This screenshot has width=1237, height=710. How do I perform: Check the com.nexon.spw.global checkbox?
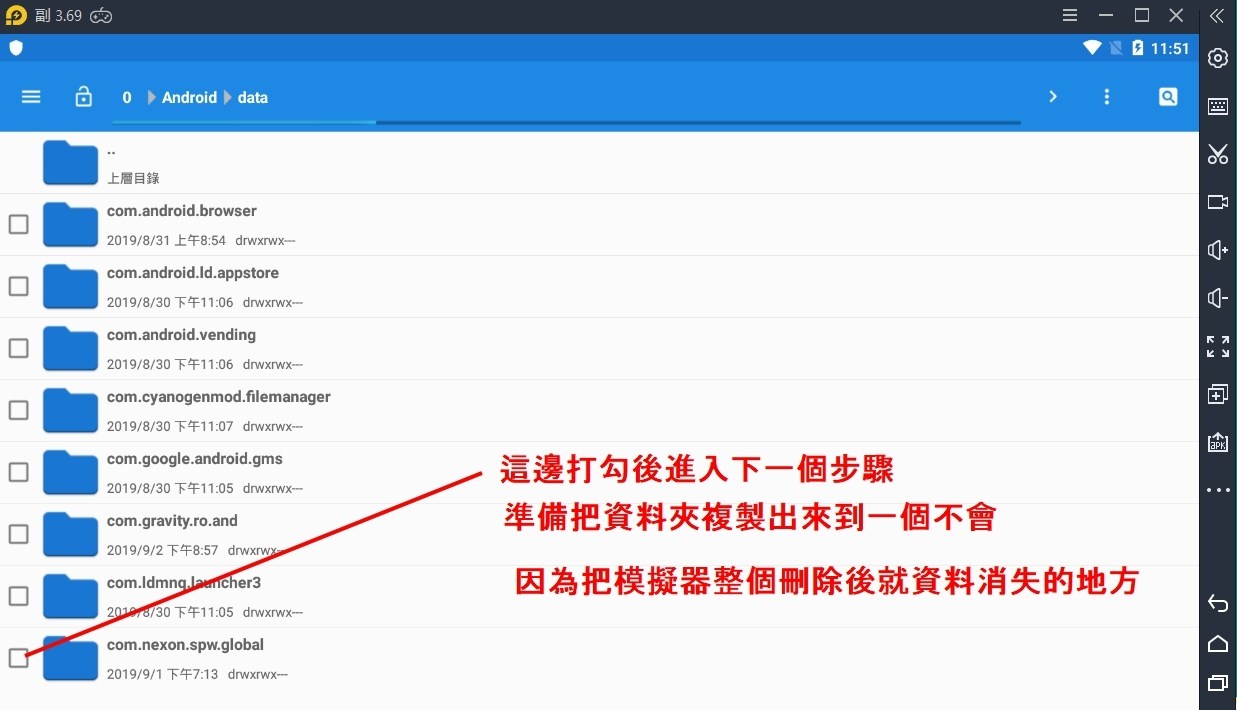18,658
